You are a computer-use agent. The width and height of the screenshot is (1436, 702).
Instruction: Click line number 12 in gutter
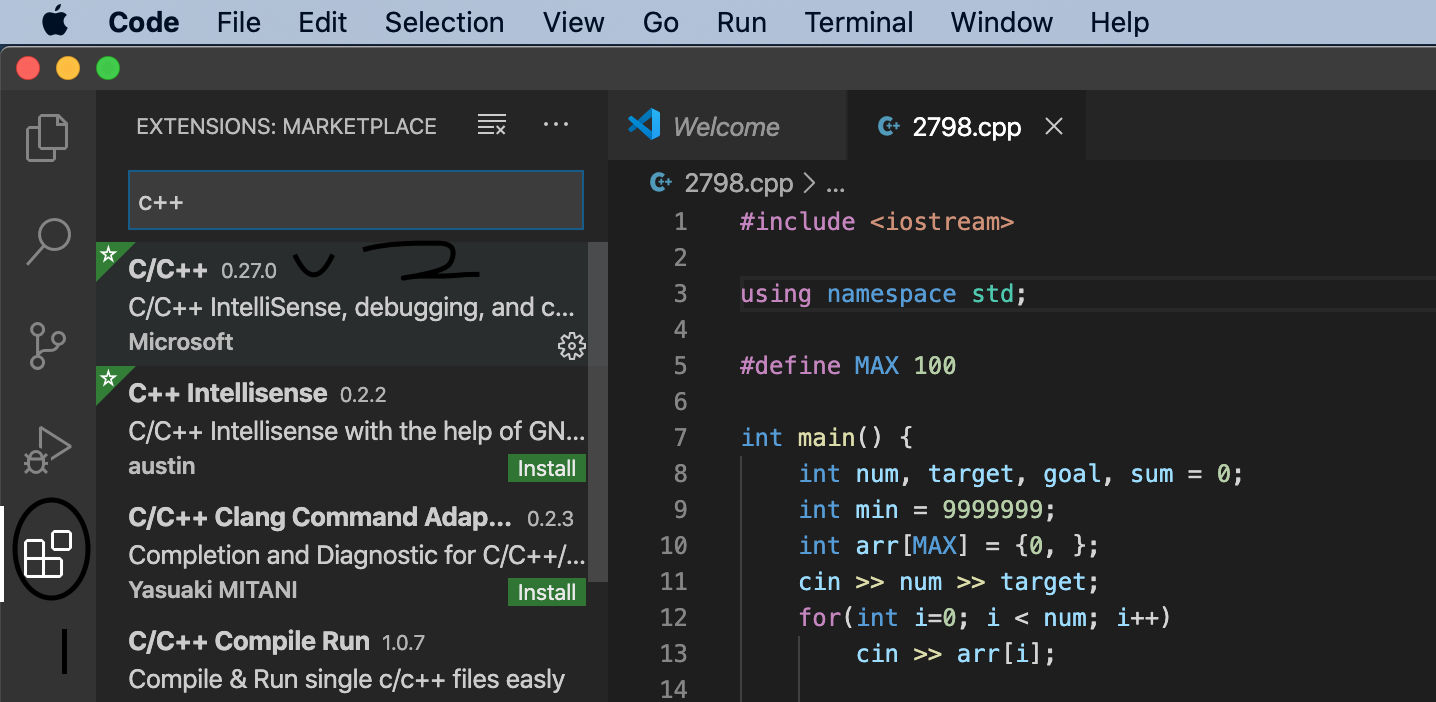pyautogui.click(x=675, y=617)
